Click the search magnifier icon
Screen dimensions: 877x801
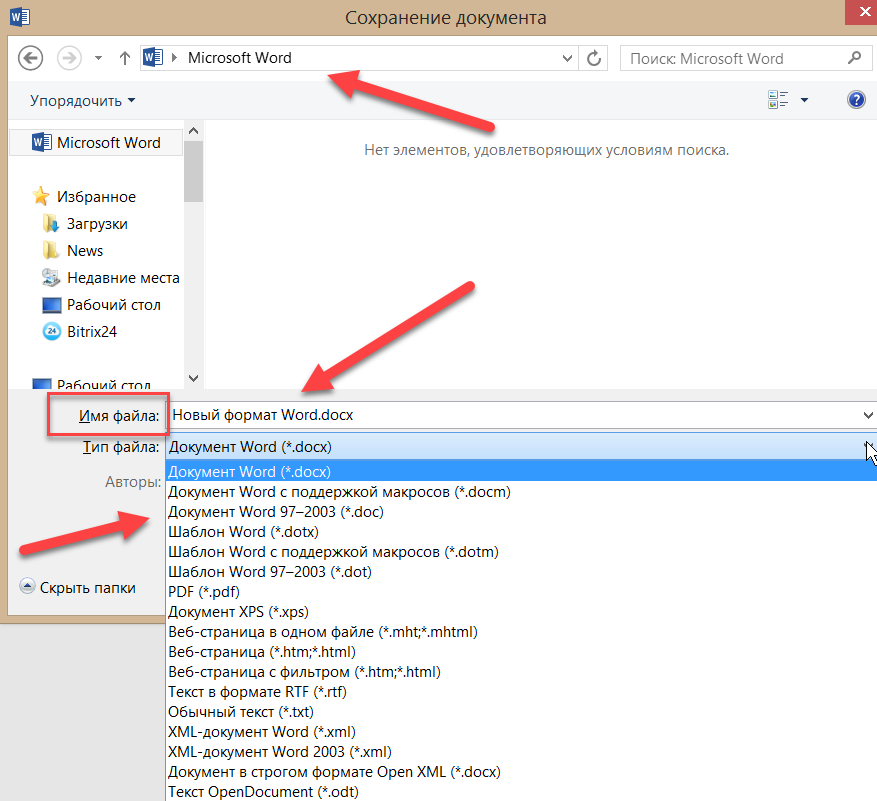(855, 58)
